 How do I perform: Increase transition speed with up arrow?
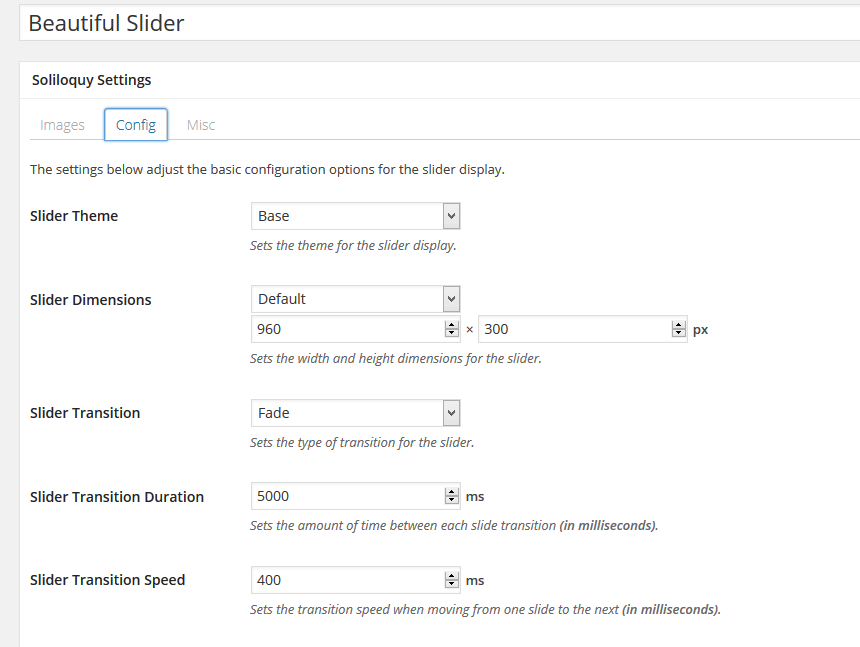click(x=451, y=576)
